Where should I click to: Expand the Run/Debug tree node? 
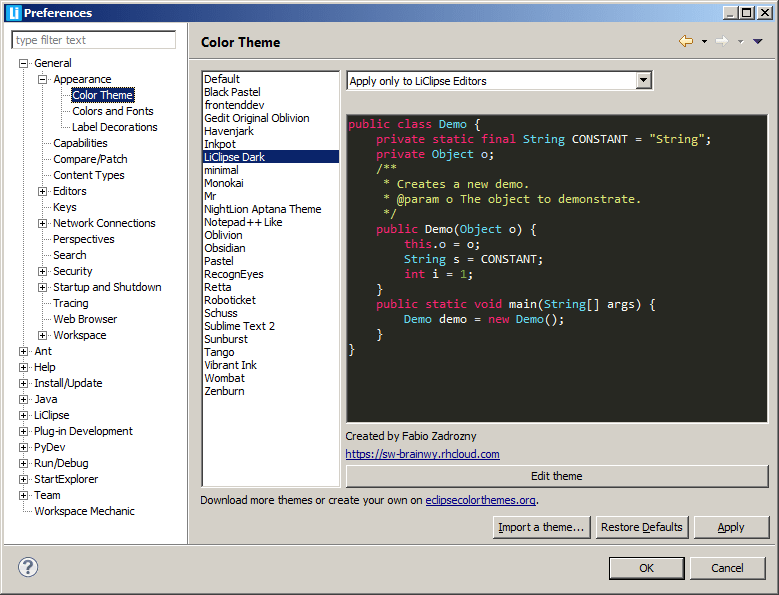pyautogui.click(x=23, y=463)
